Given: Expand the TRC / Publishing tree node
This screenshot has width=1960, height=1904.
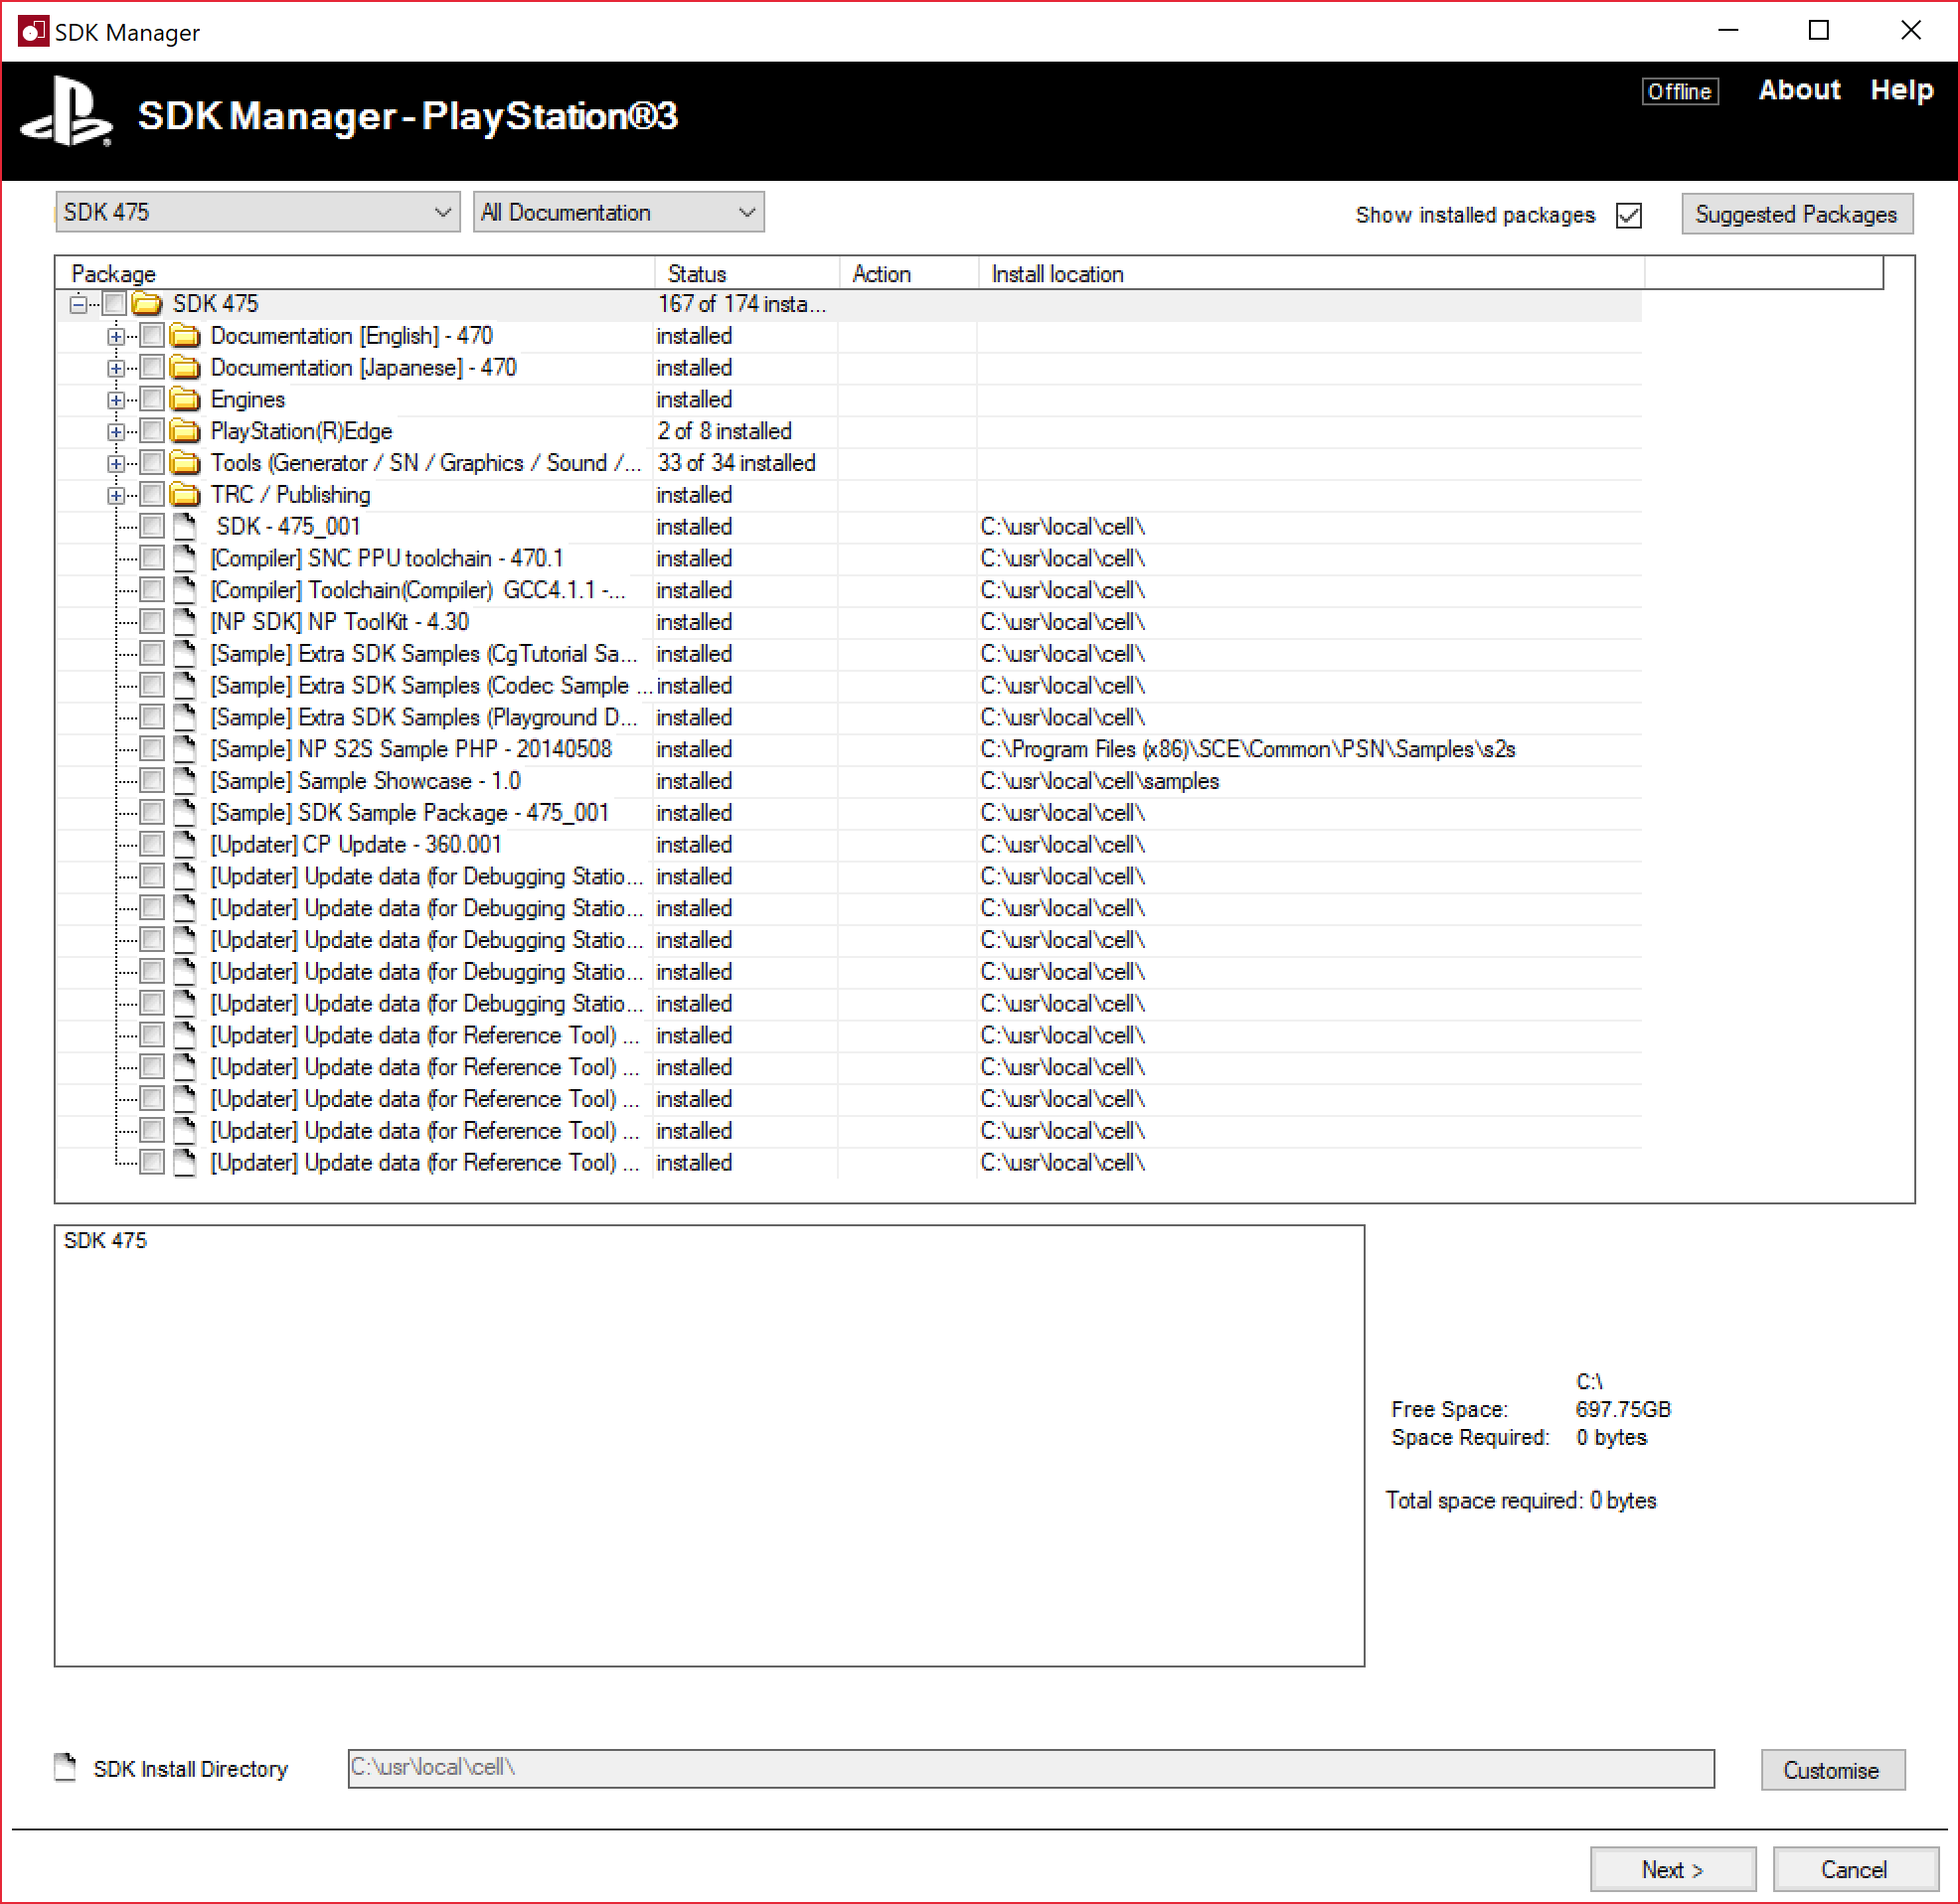Looking at the screenshot, I should (x=116, y=495).
